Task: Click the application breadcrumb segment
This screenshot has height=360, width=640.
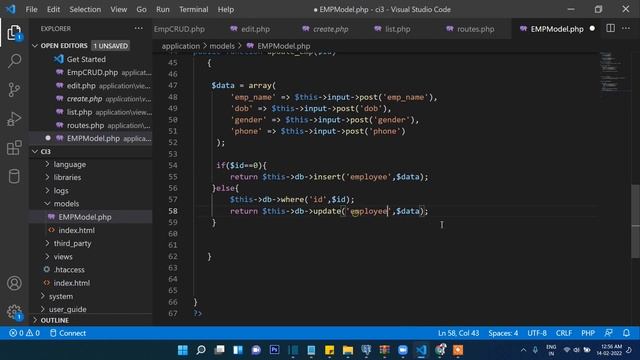Action: tap(180, 46)
